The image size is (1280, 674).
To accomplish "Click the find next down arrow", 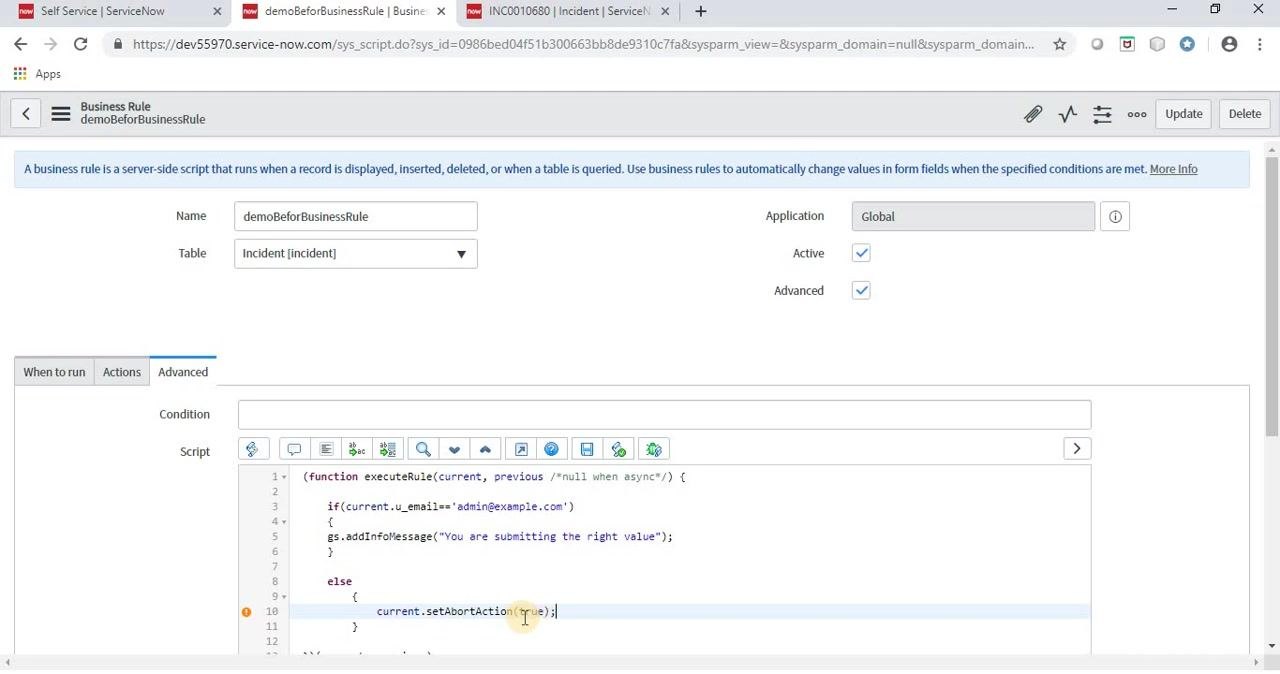I will pyautogui.click(x=454, y=450).
